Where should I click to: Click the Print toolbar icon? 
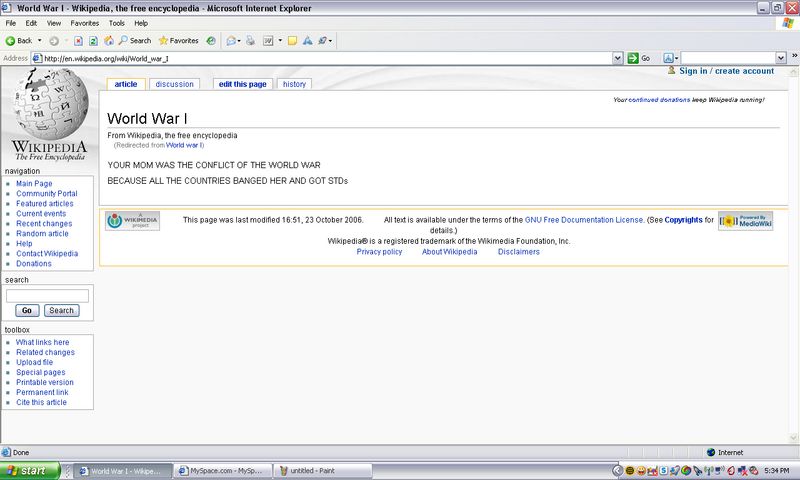[250, 41]
